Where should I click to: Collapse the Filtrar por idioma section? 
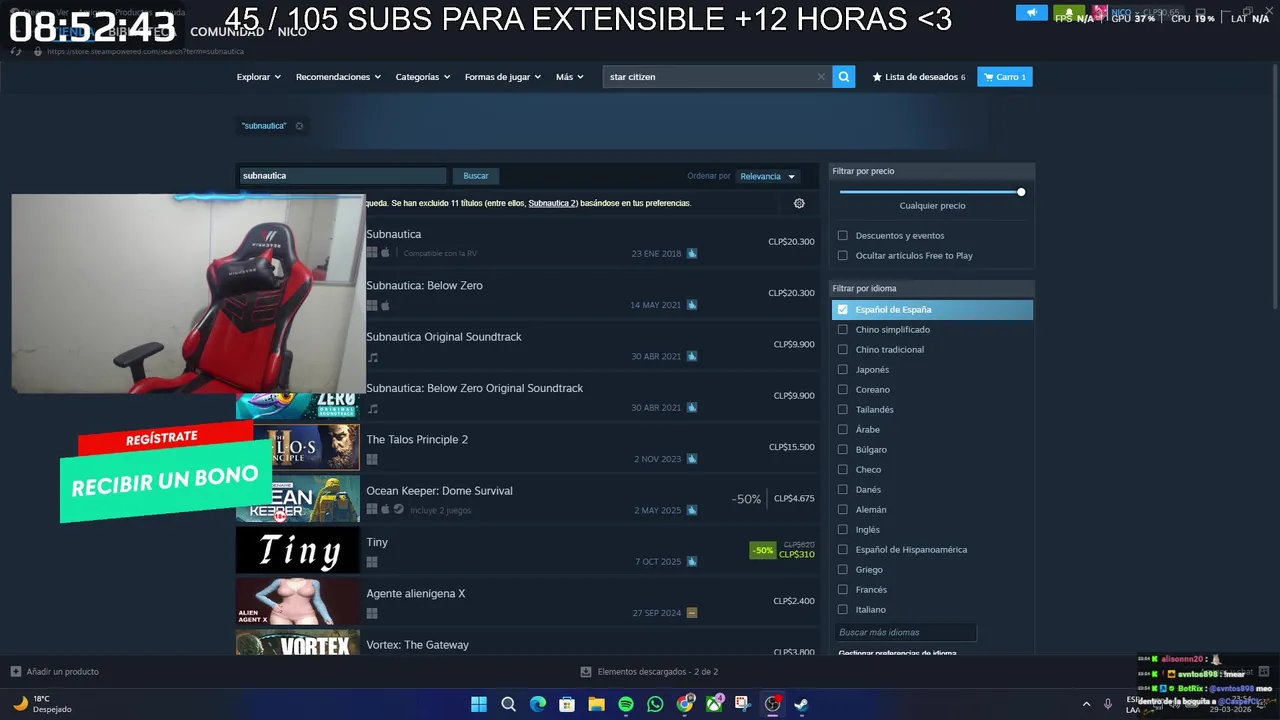tap(932, 288)
